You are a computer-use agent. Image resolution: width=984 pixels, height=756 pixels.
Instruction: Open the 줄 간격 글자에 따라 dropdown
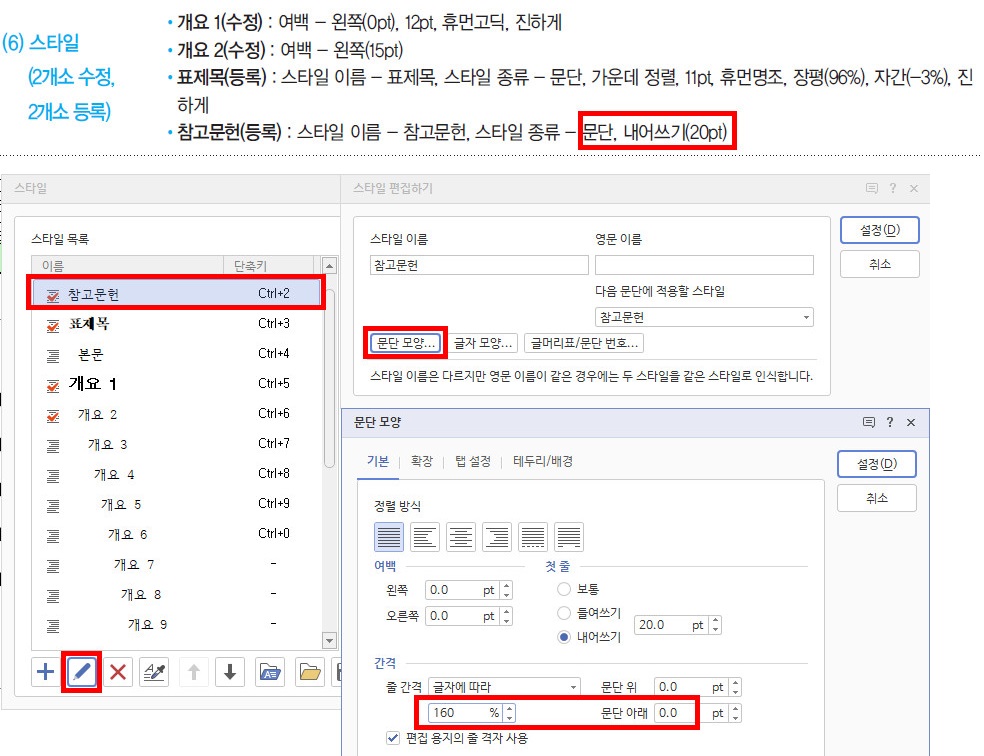click(x=505, y=687)
